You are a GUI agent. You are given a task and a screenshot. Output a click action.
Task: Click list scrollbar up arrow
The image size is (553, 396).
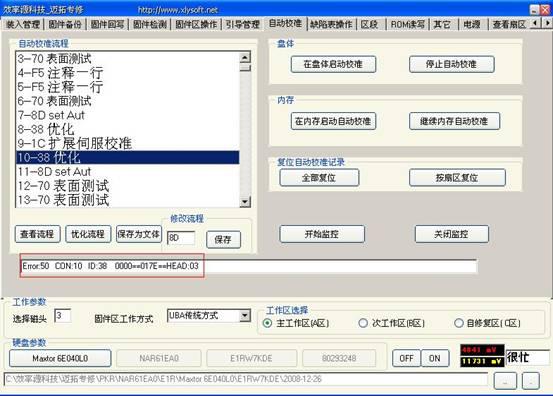coord(245,57)
